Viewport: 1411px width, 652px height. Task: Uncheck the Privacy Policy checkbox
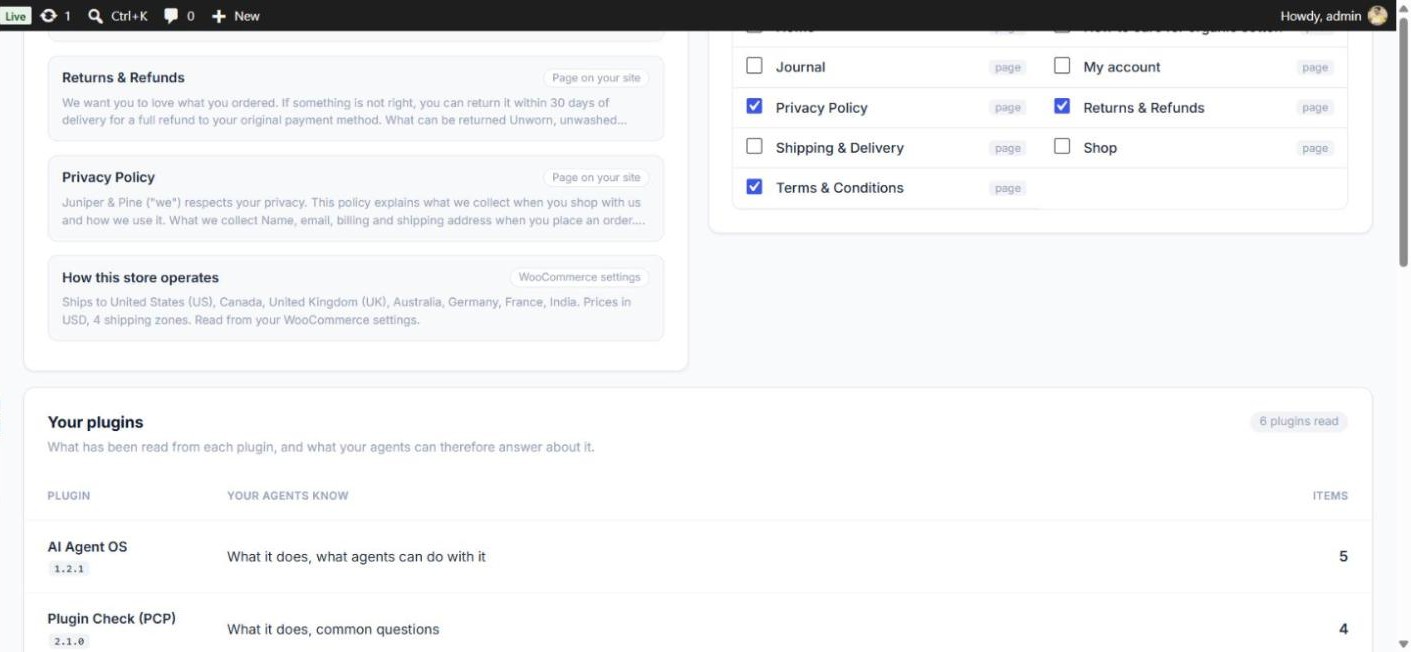click(755, 106)
